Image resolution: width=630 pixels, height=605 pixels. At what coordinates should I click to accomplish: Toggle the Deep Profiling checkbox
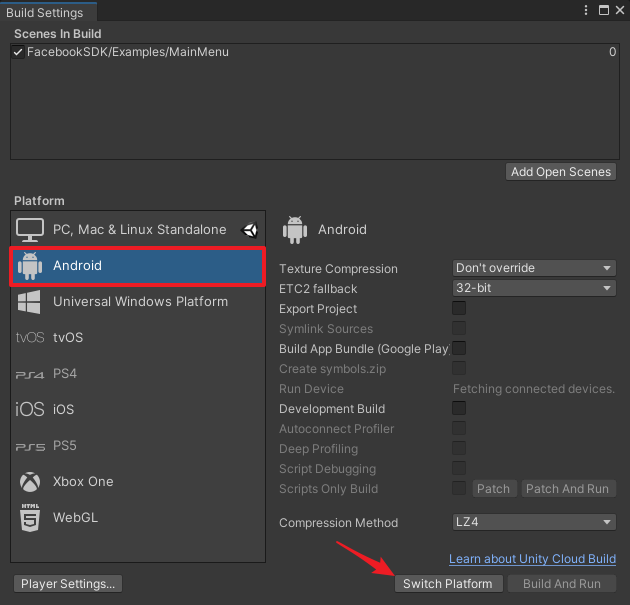(x=459, y=448)
